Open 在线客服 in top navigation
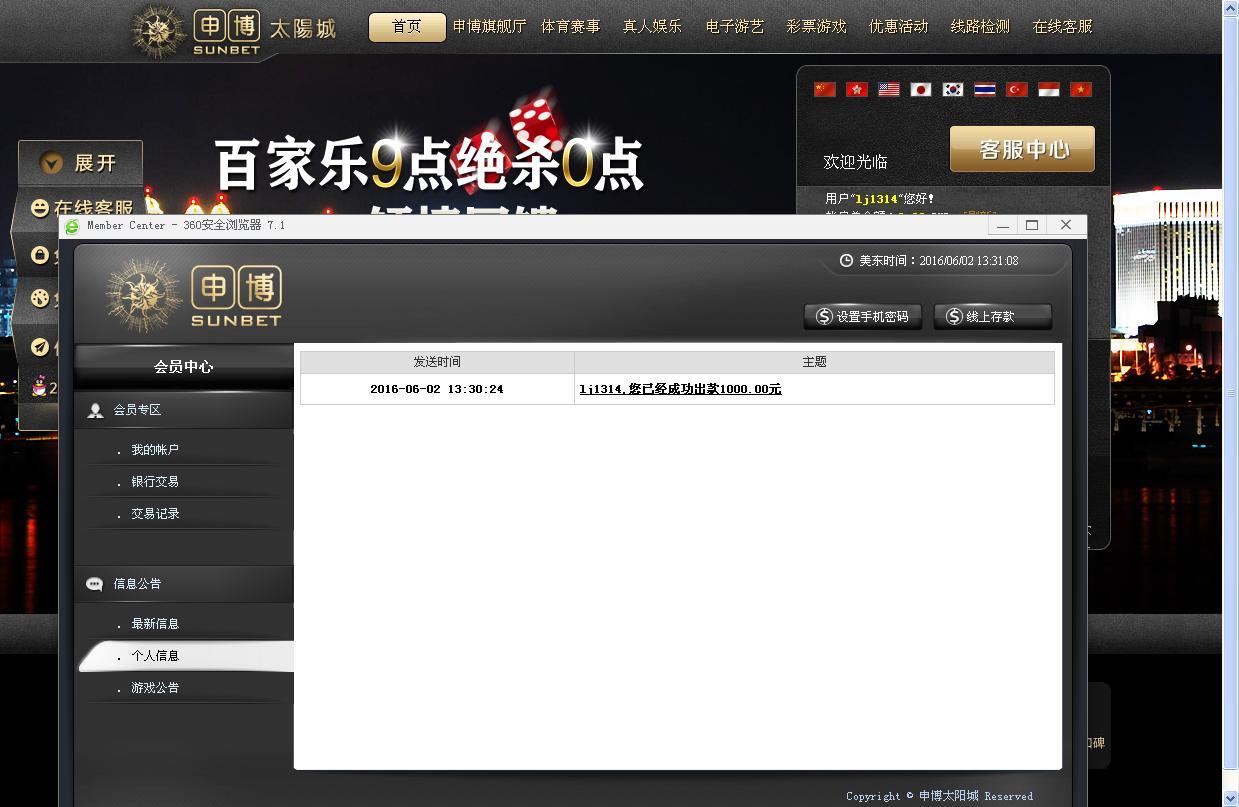Viewport: 1239px width, 807px height. pos(1062,27)
